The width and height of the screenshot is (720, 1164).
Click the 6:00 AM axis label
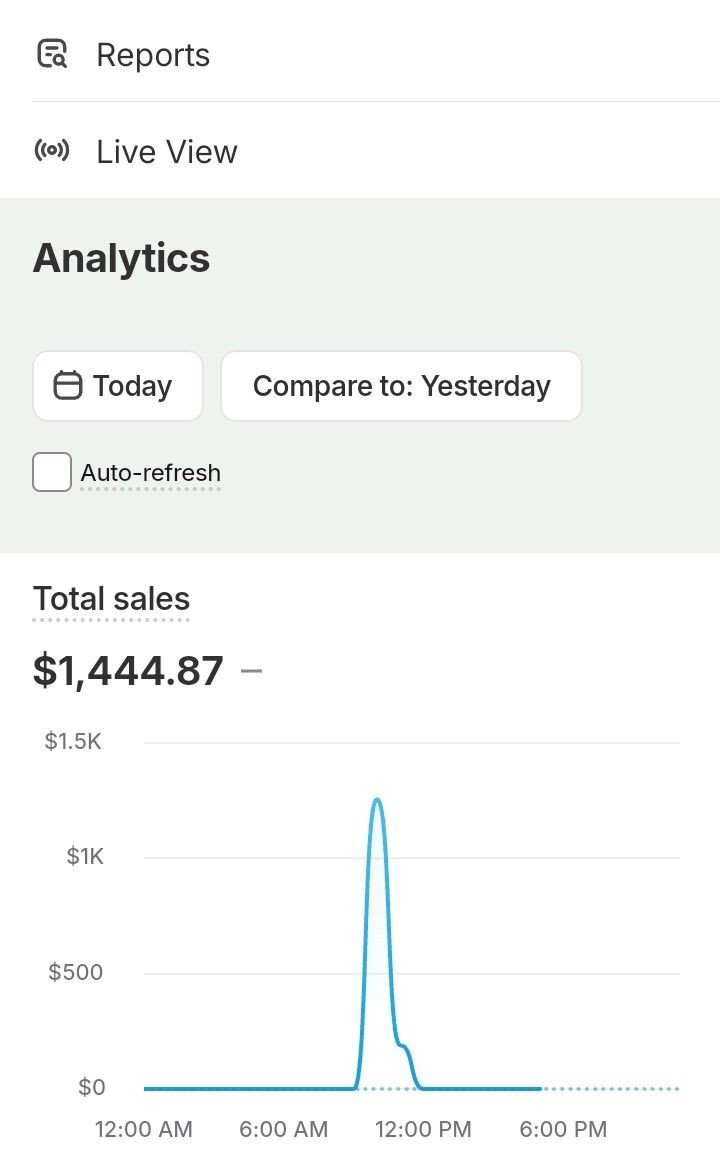[283, 1130]
